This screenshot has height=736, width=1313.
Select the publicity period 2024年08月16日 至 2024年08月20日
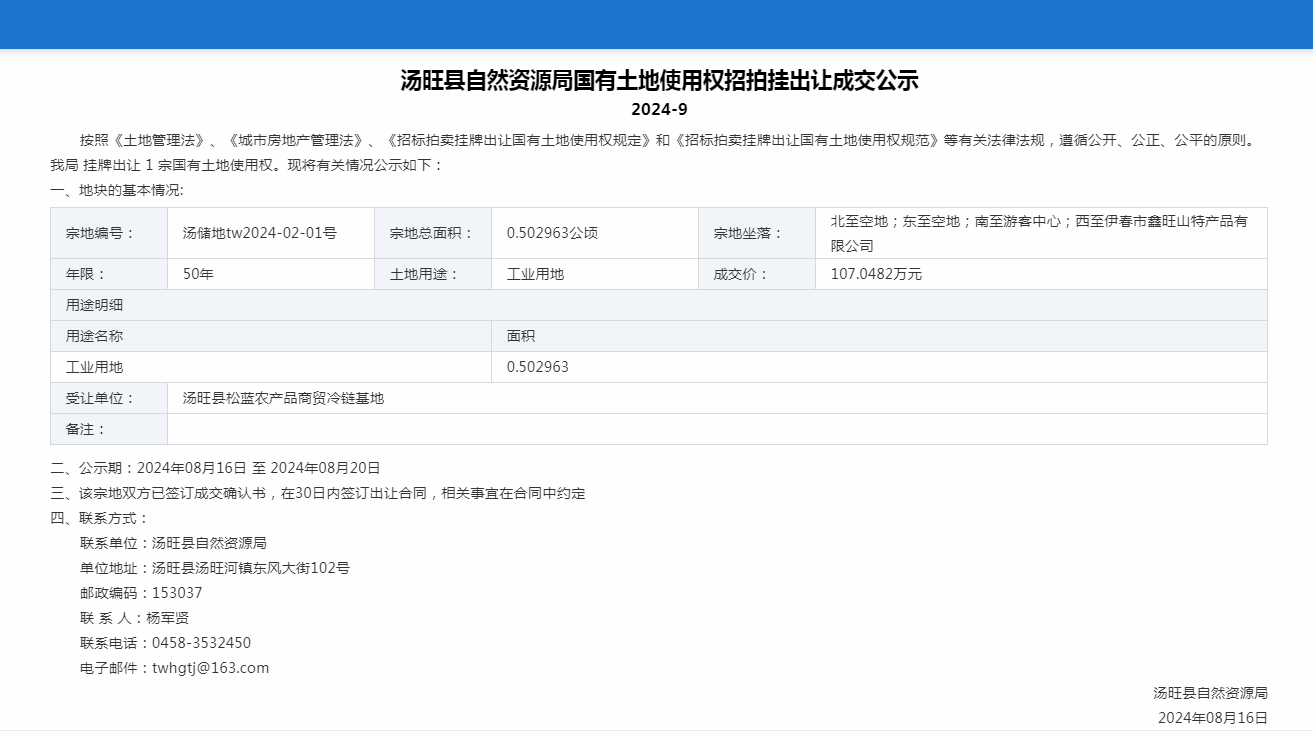[x=258, y=468]
